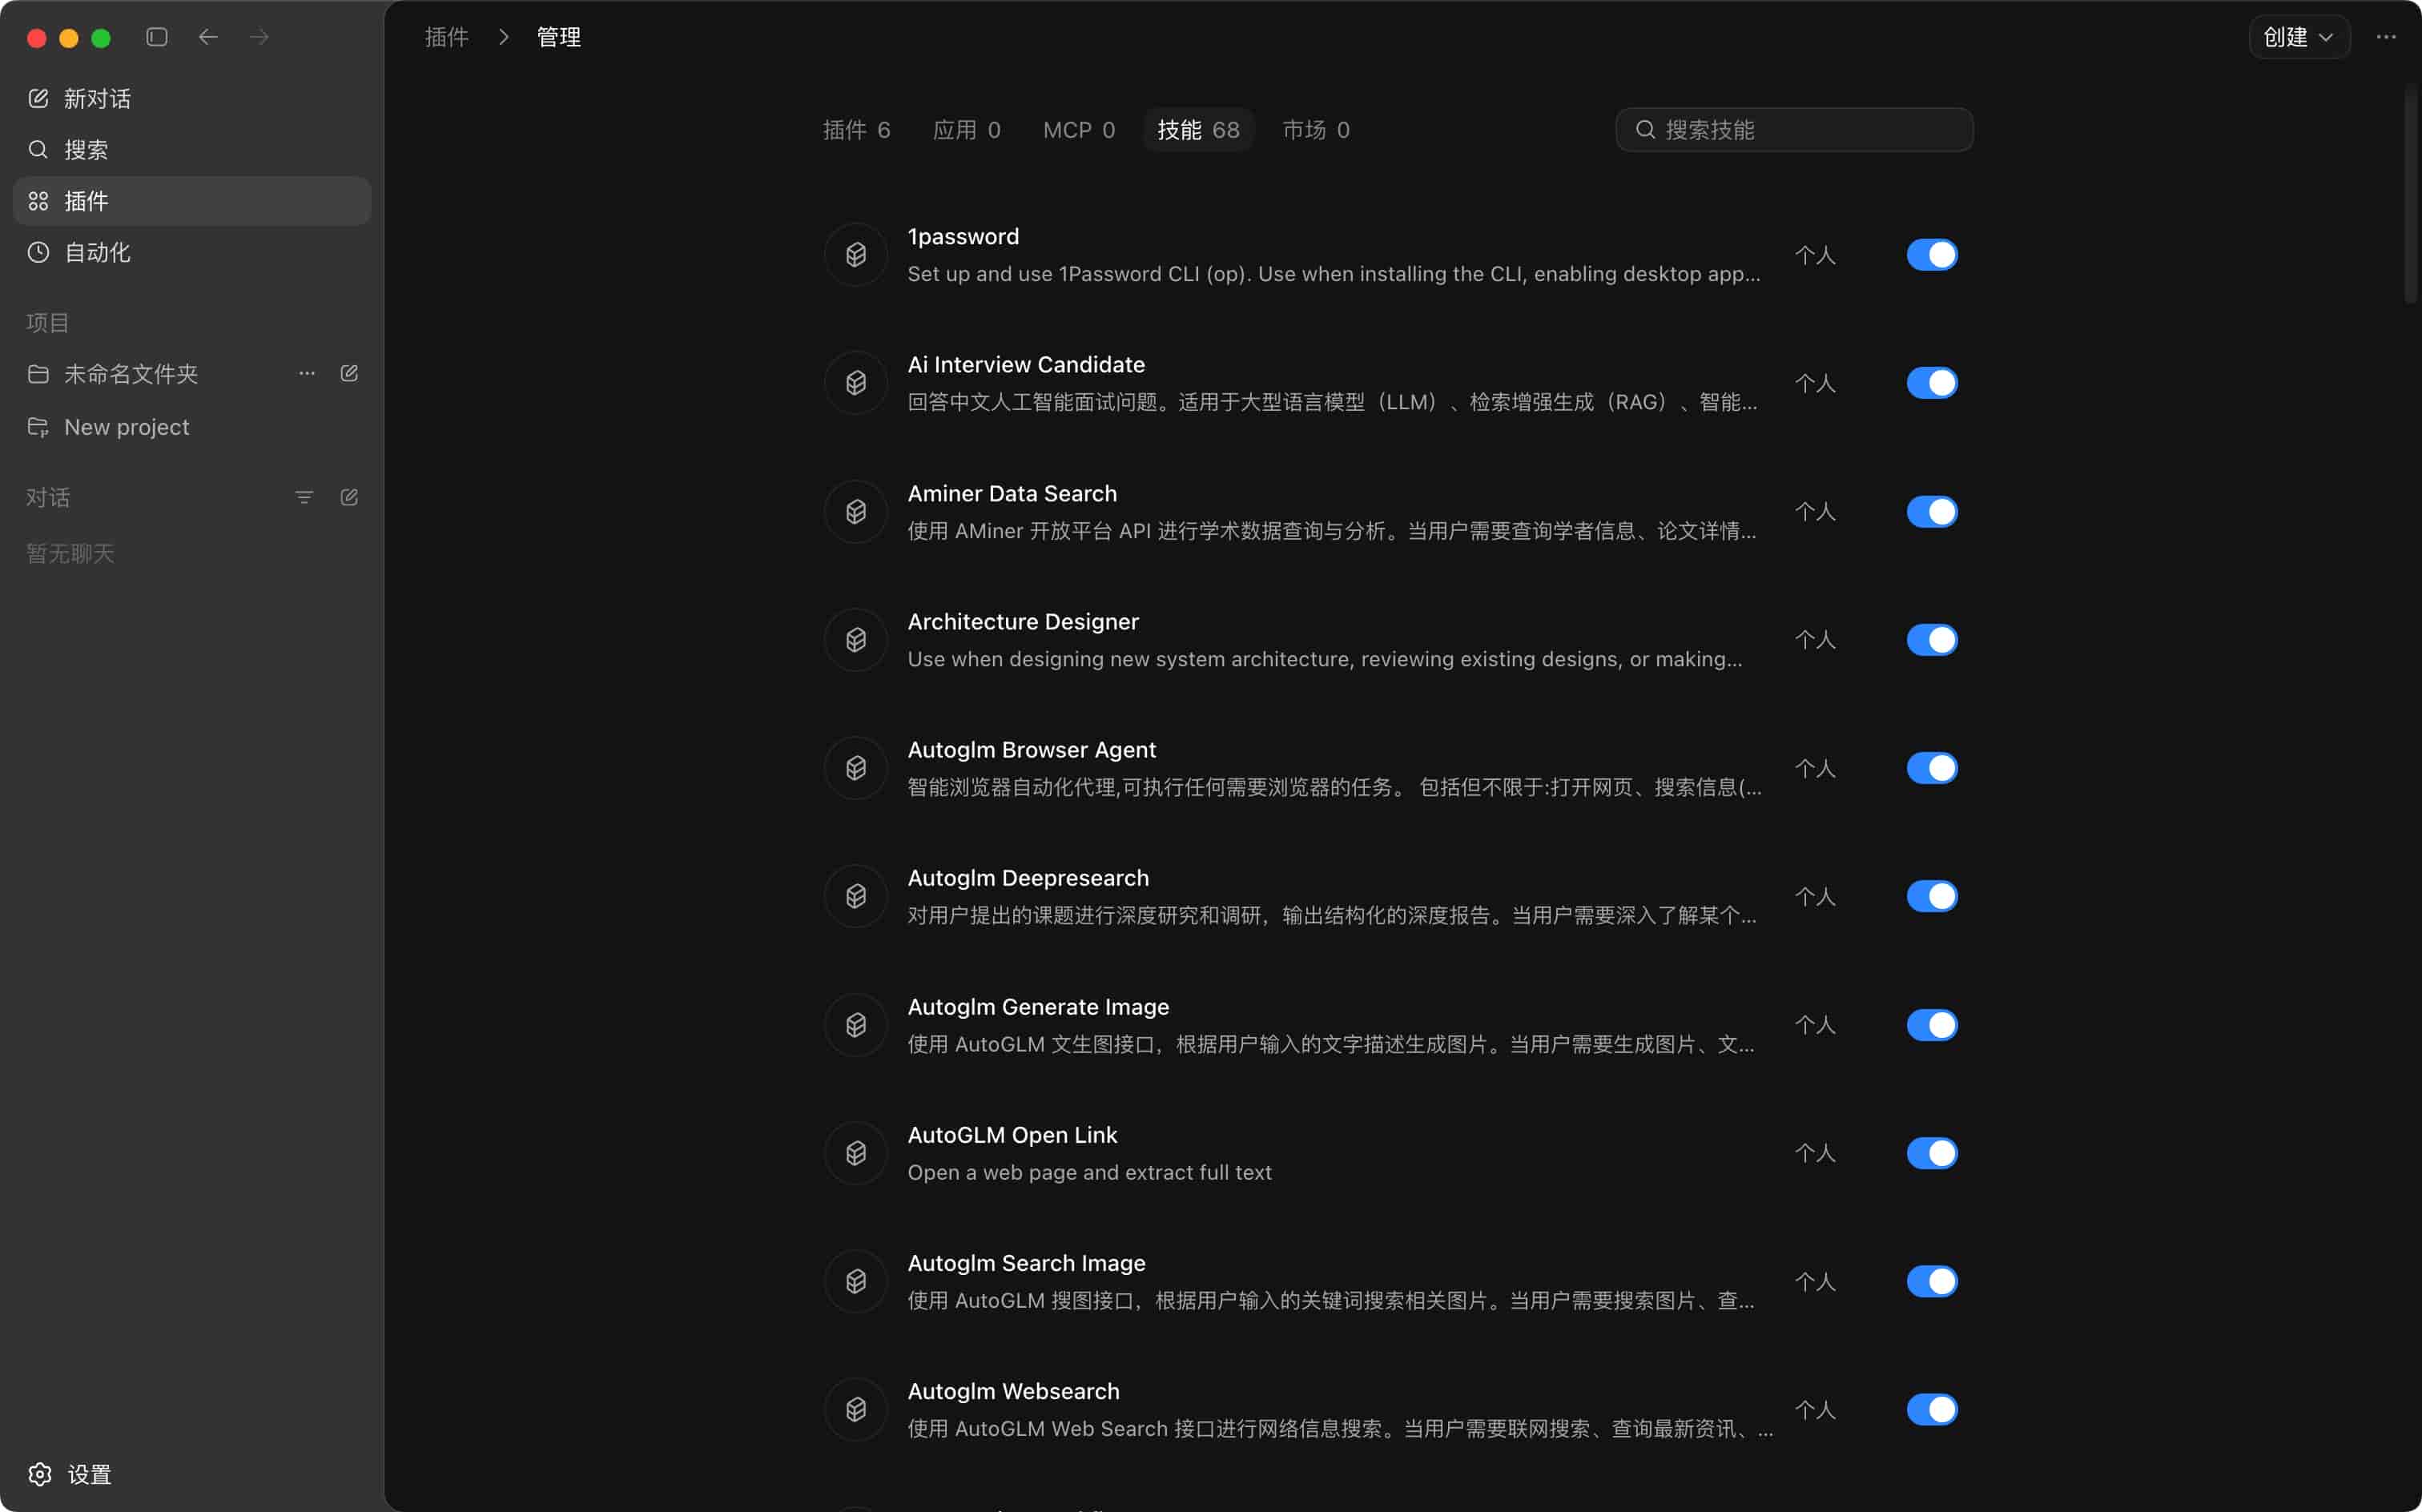Click the Autoglm Deepresearch skill icon
This screenshot has width=2422, height=1512.
click(856, 896)
